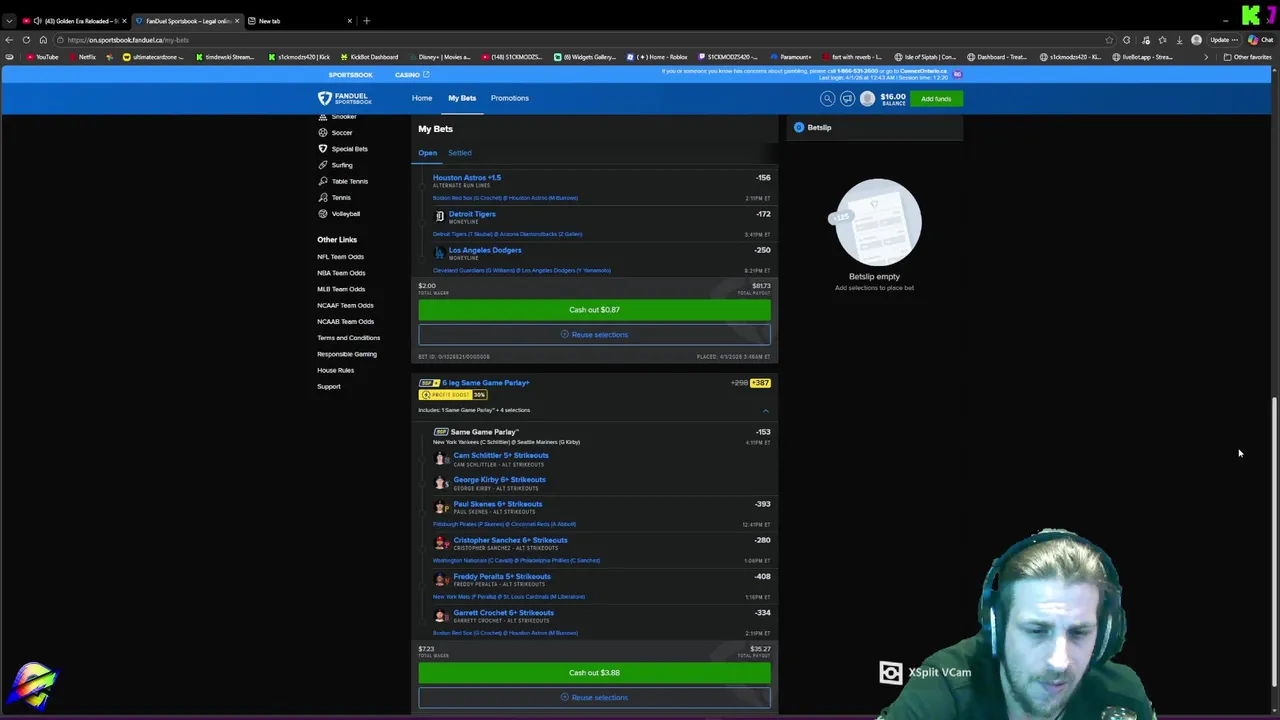Image resolution: width=1280 pixels, height=720 pixels.
Task: Open House Rules link
Action: [x=335, y=370]
